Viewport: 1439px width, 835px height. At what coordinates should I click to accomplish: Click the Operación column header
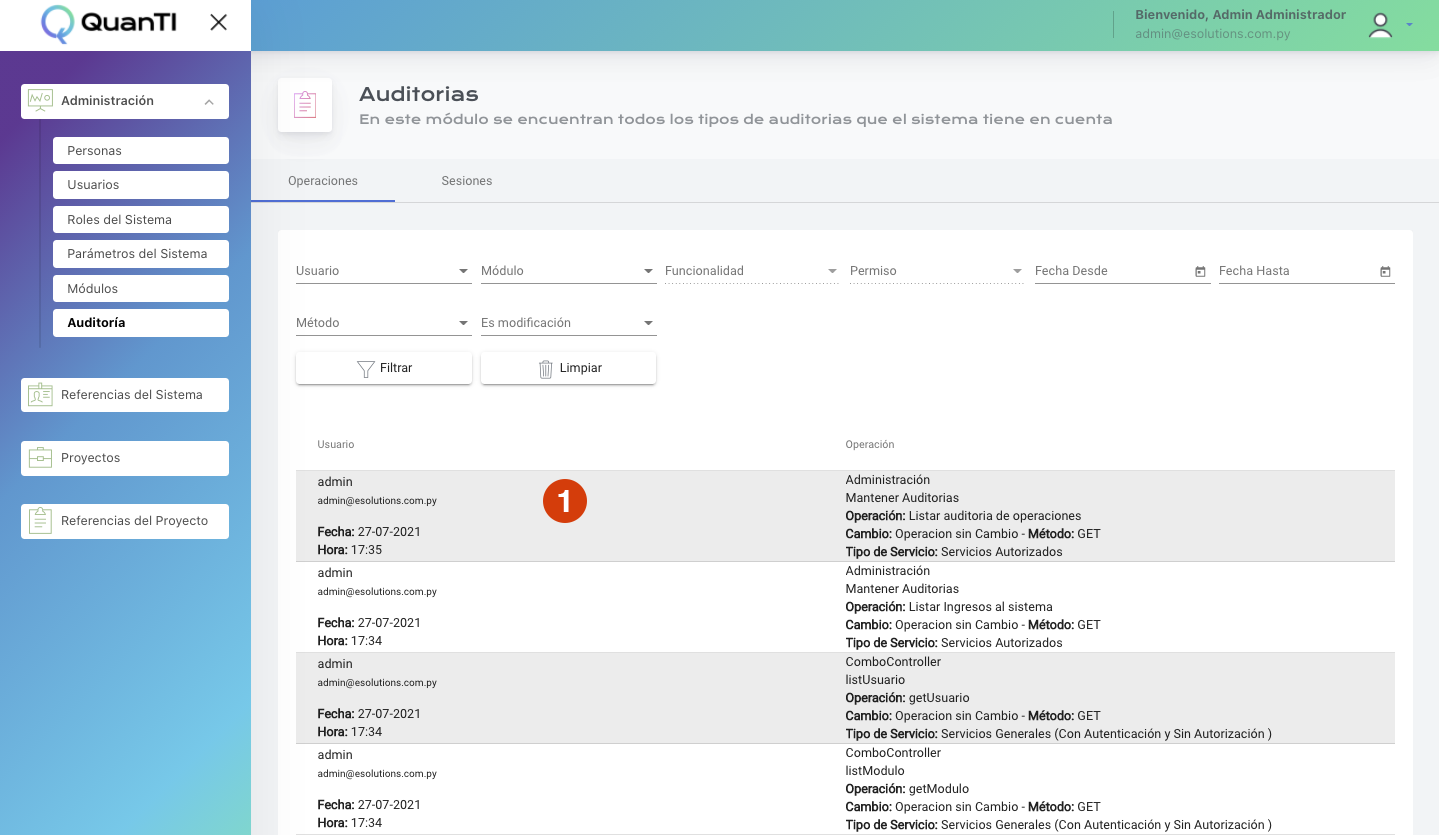[870, 444]
